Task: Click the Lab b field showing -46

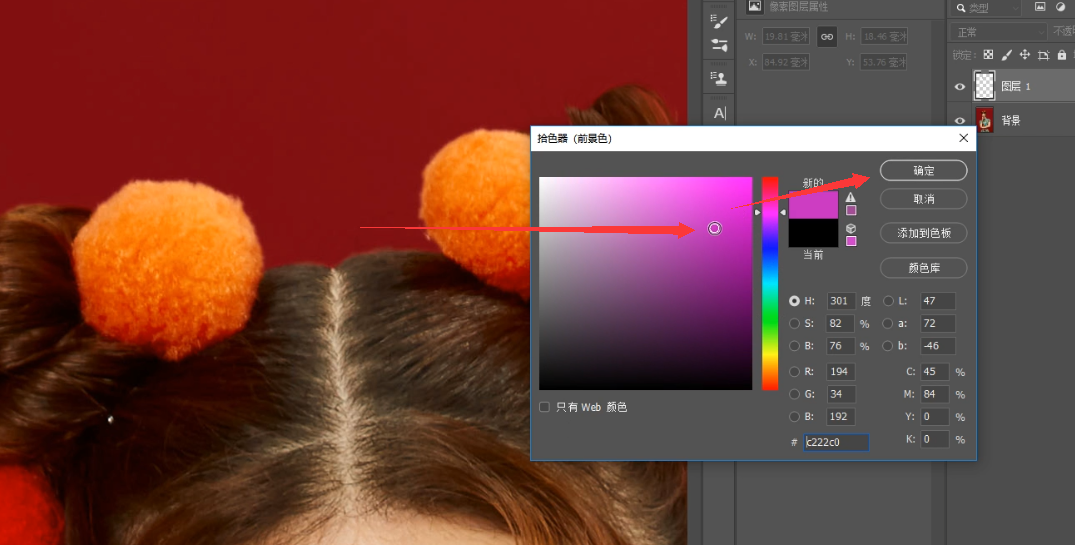Action: (937, 346)
